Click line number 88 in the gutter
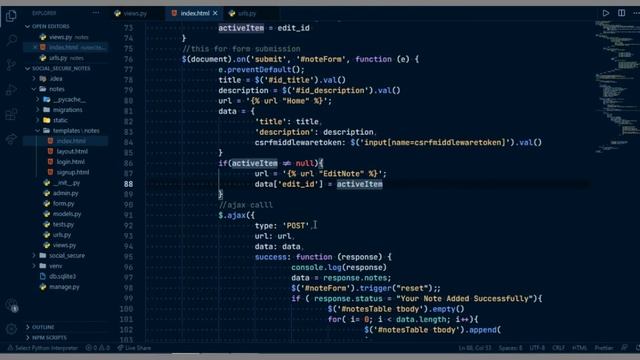Viewport: 640px width, 360px height. click(x=129, y=184)
